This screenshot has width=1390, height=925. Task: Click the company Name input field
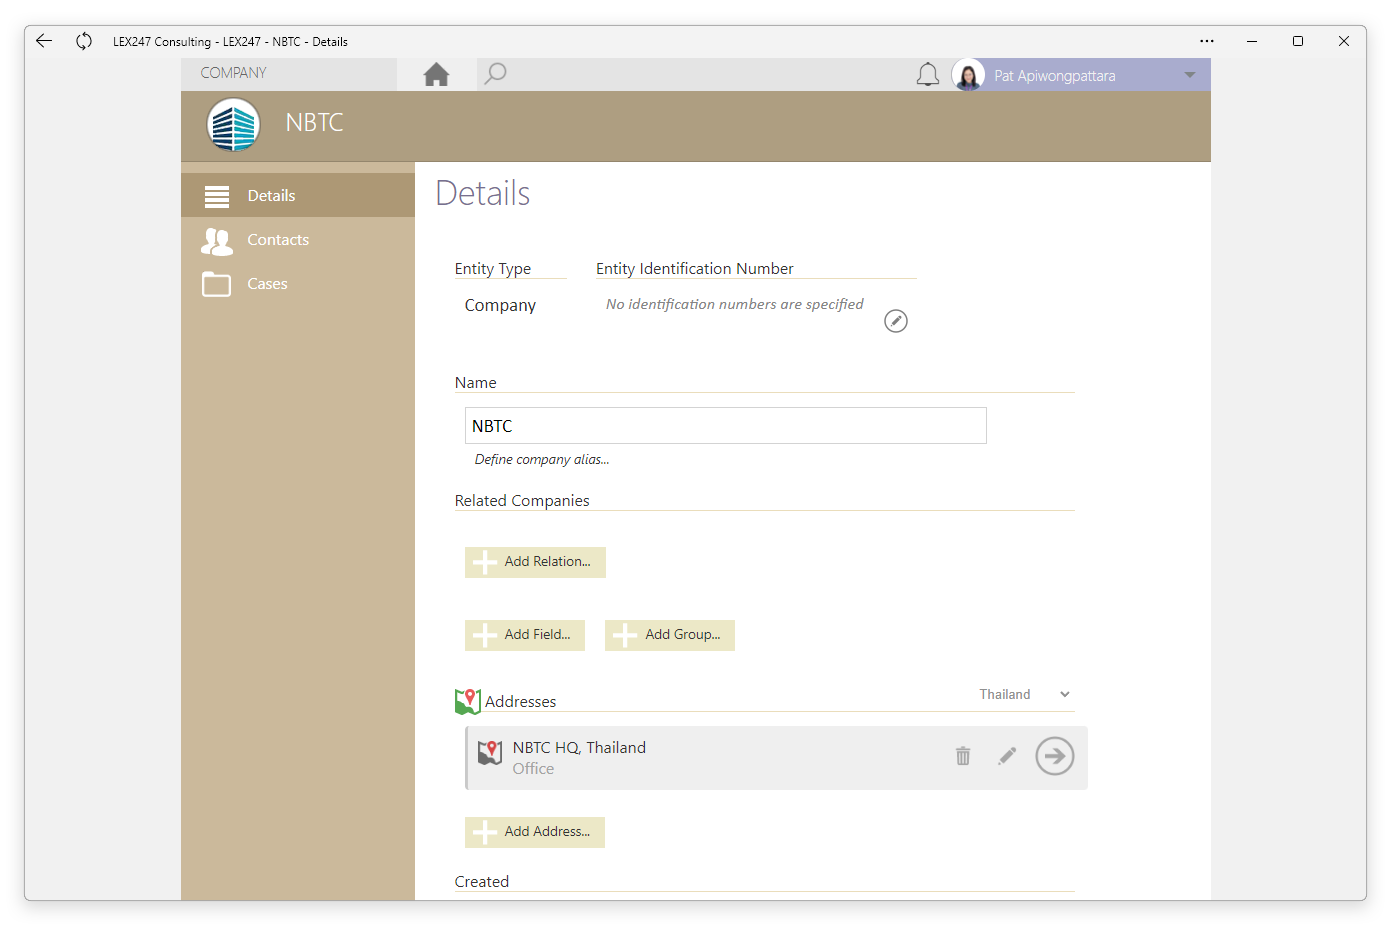[x=726, y=425]
